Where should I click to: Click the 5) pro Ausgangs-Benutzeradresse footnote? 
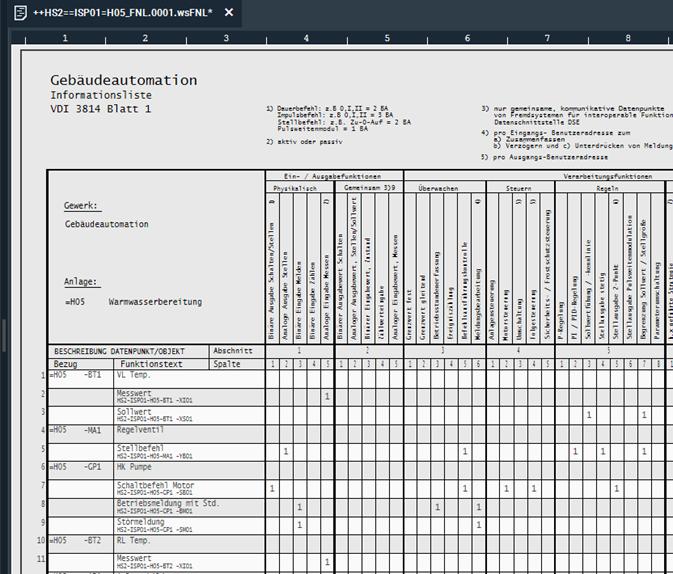tap(544, 157)
